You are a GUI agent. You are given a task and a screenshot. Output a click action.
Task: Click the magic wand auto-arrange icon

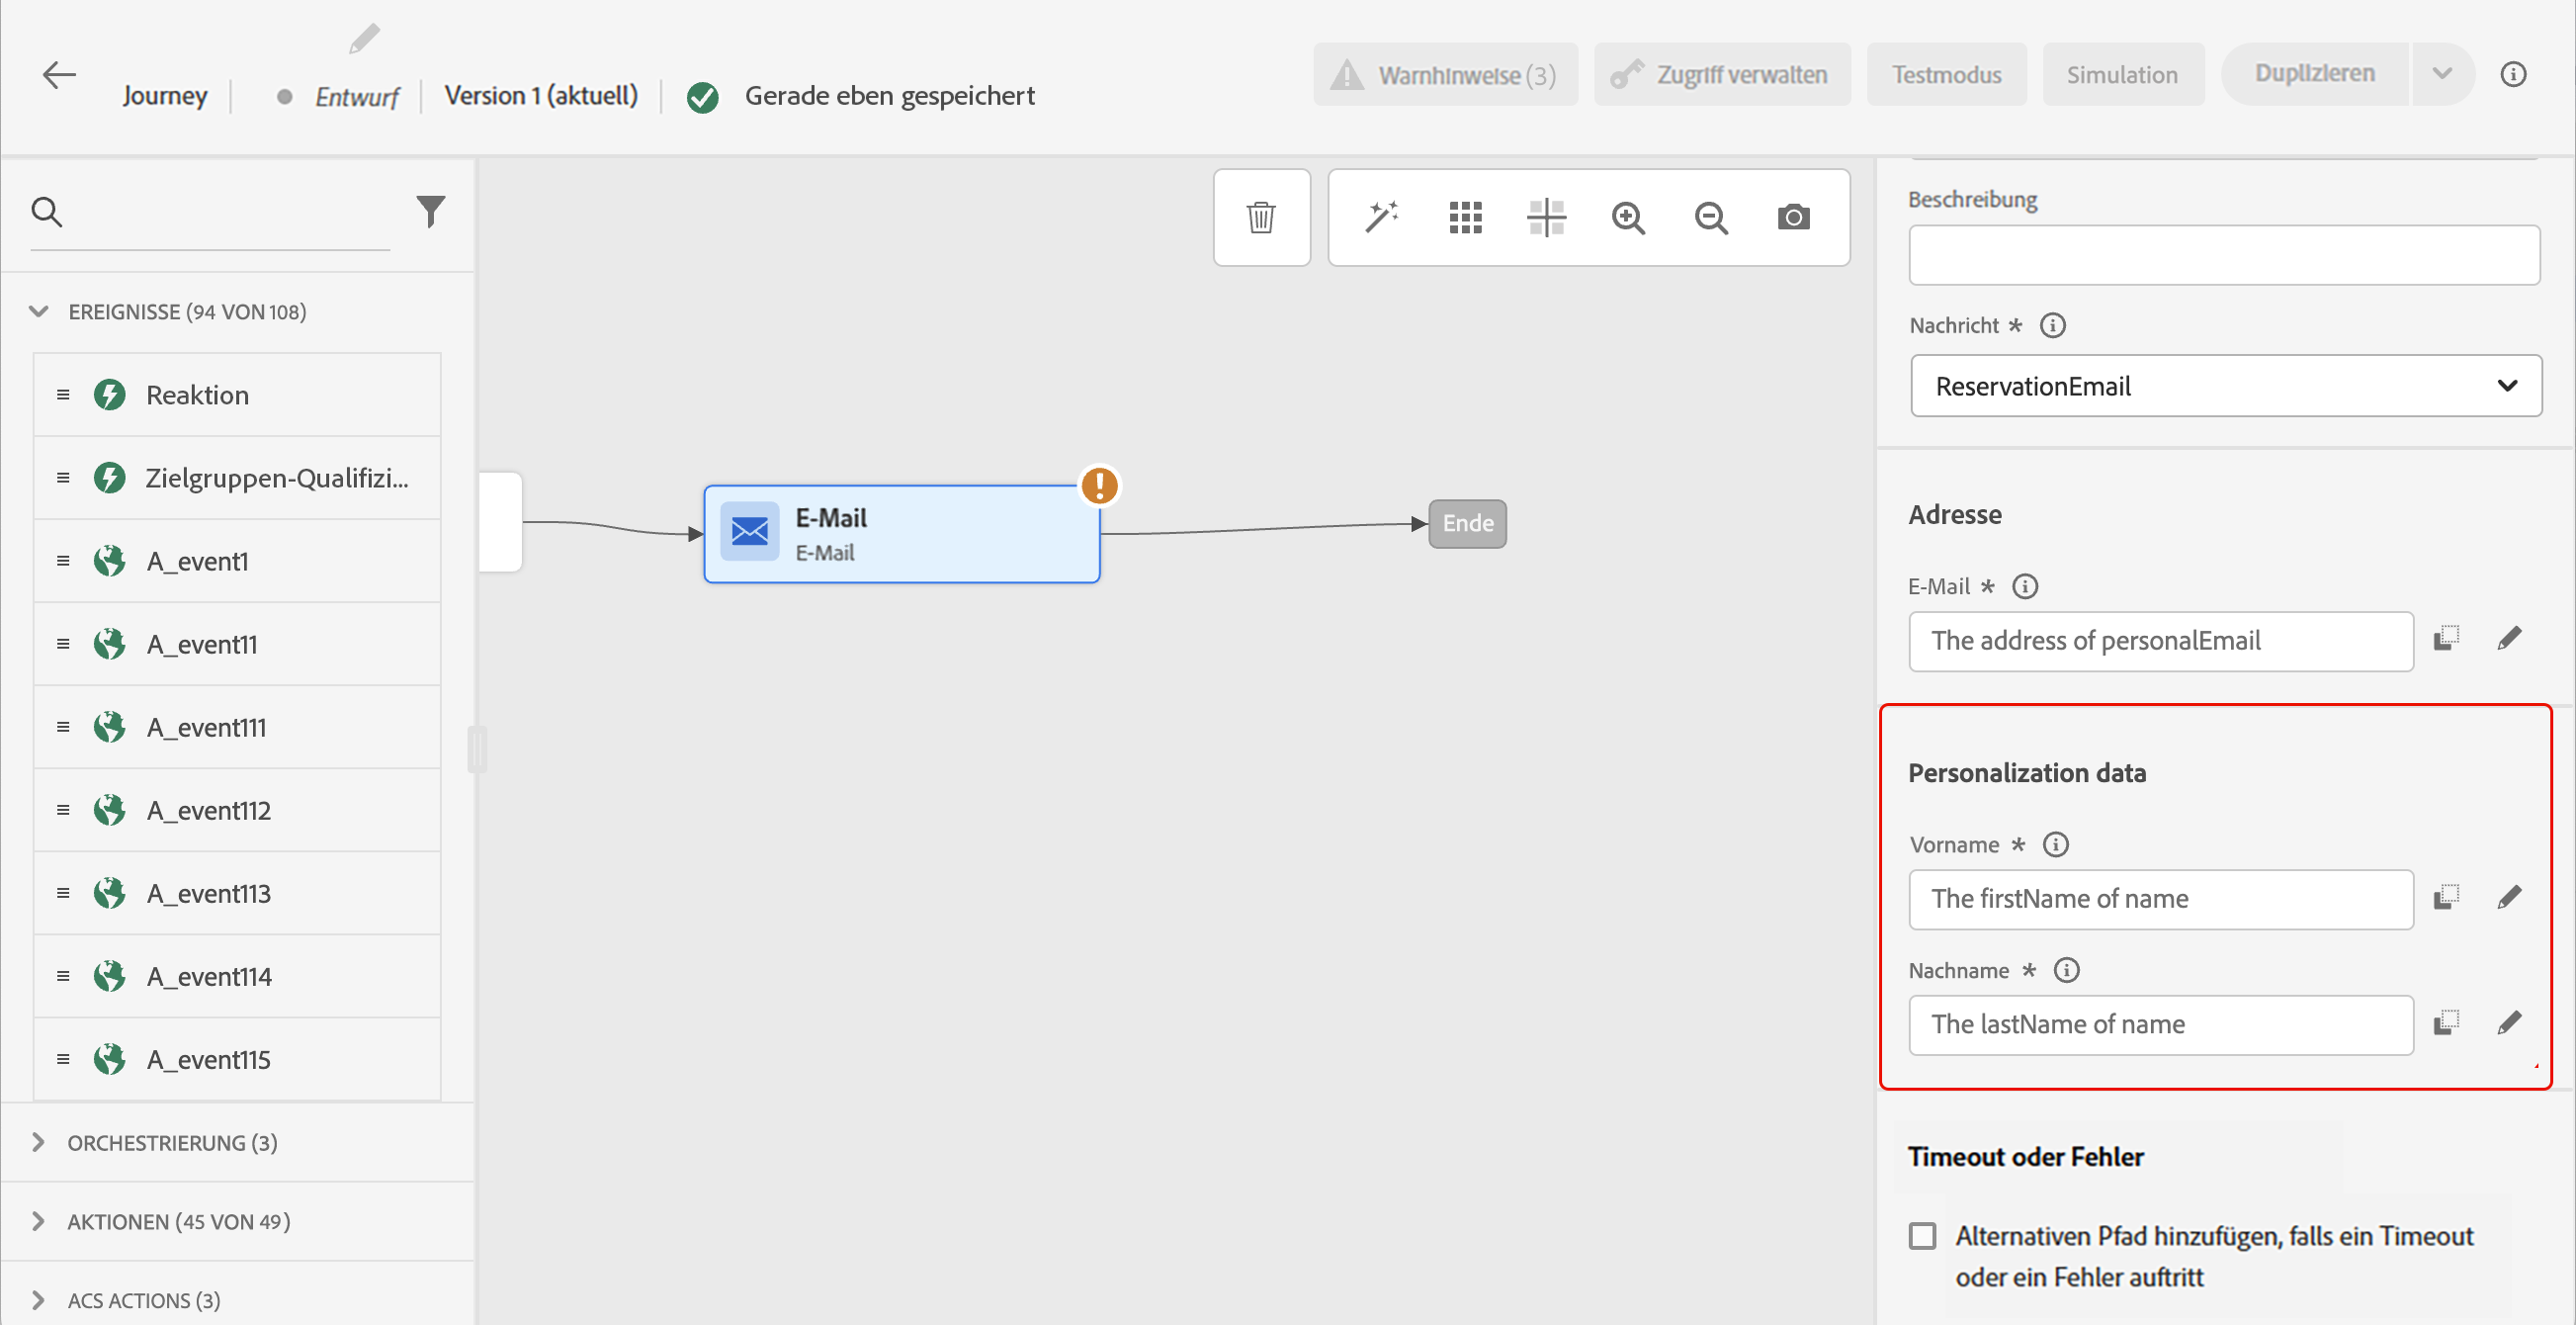tap(1381, 217)
